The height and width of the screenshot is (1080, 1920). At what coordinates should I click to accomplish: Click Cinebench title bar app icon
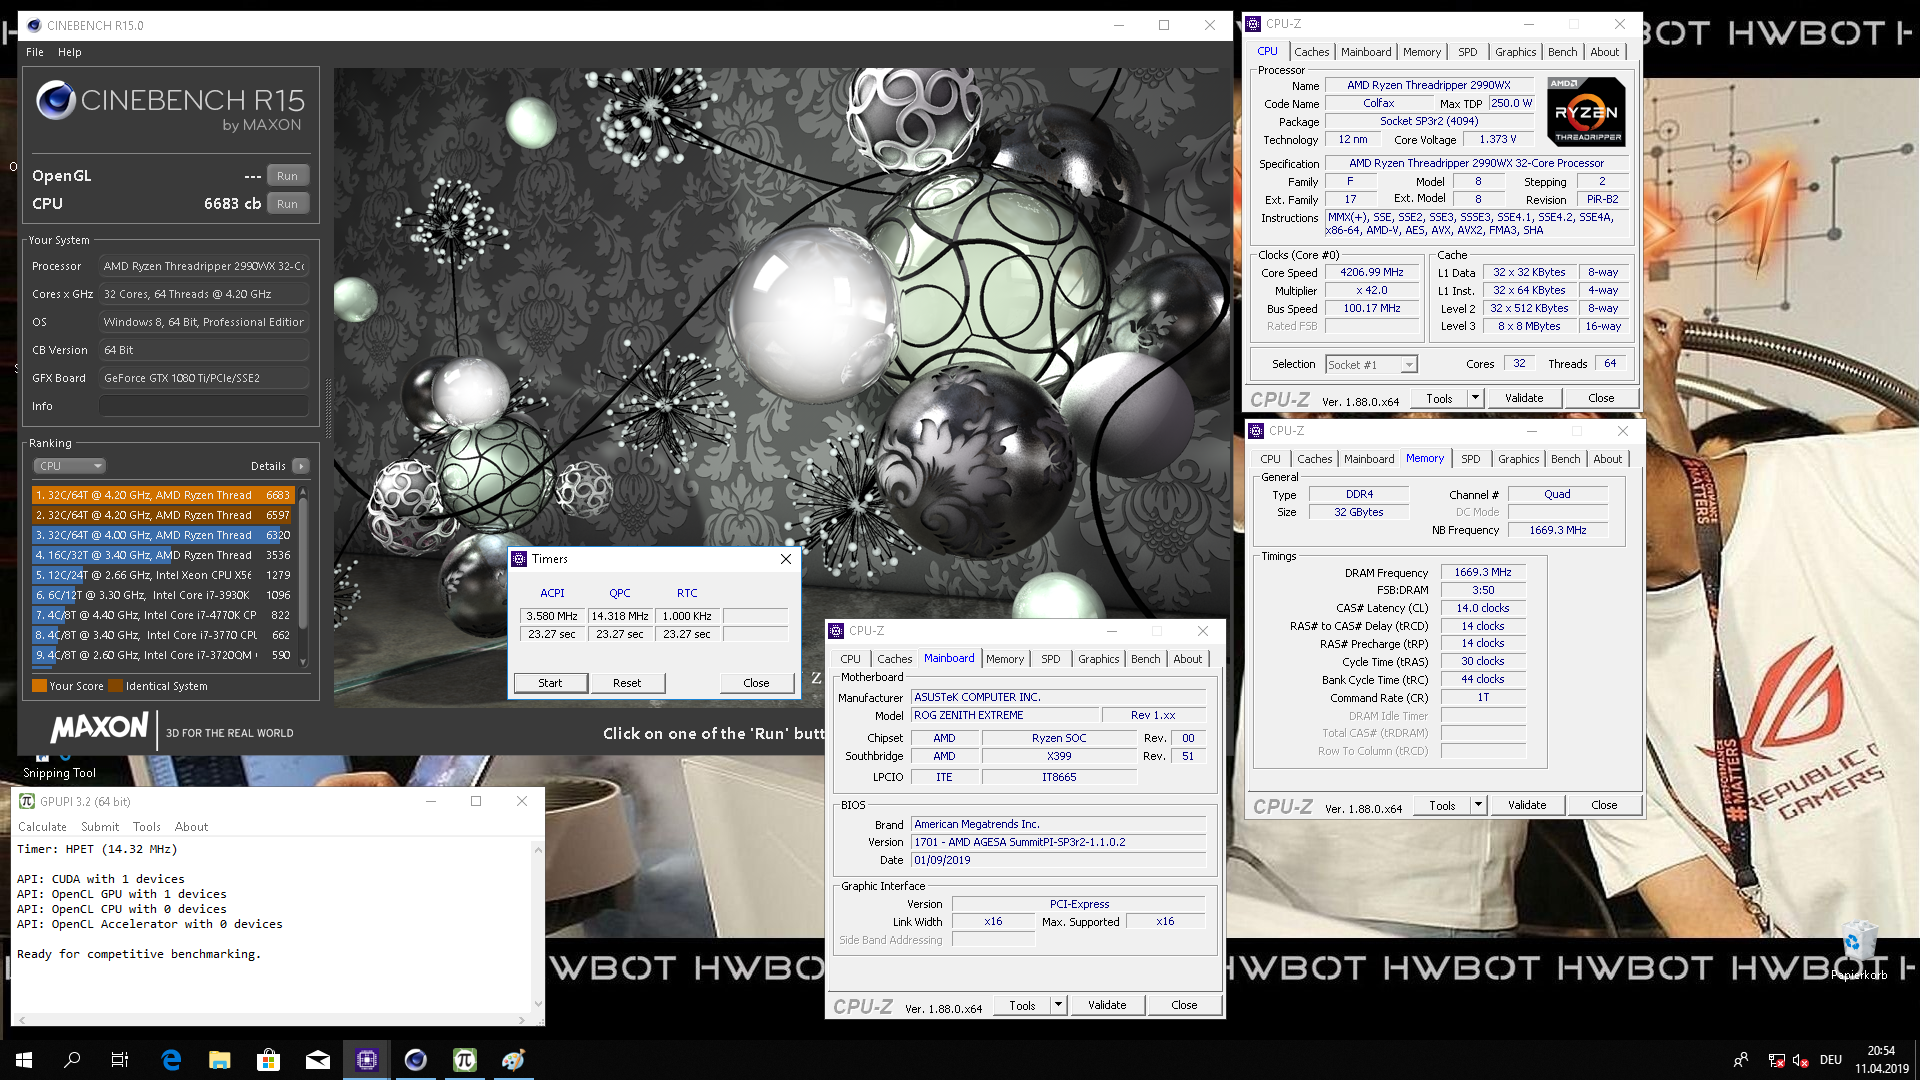[x=33, y=25]
